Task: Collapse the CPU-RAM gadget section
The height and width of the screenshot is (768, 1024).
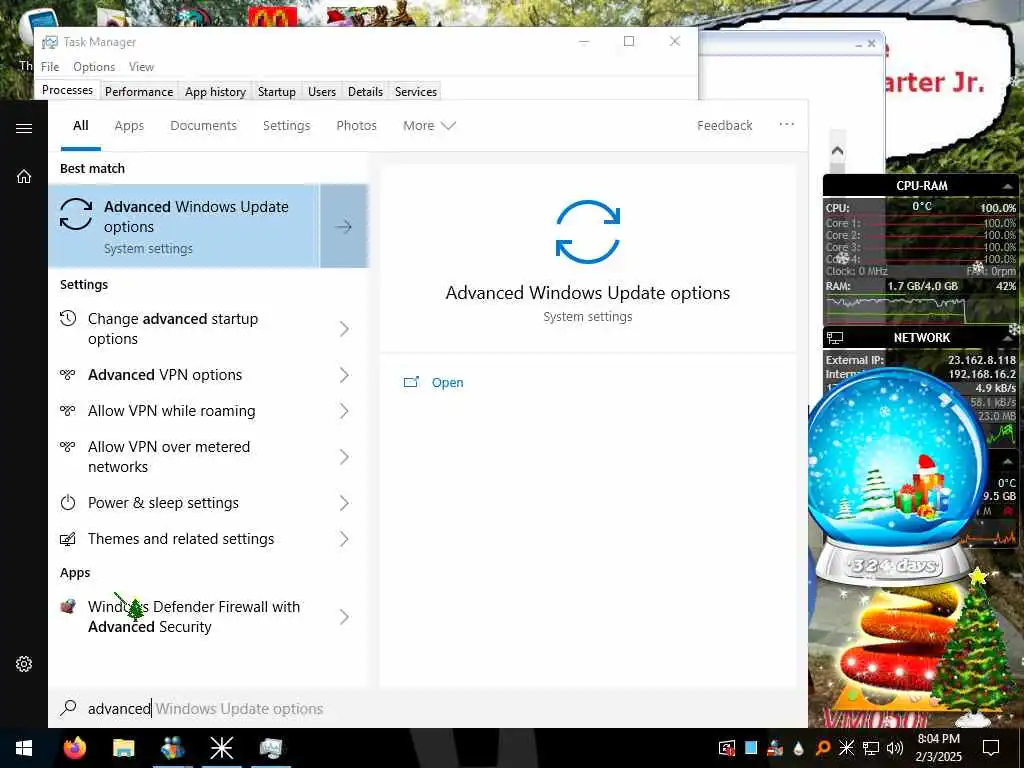Action: [x=1008, y=186]
